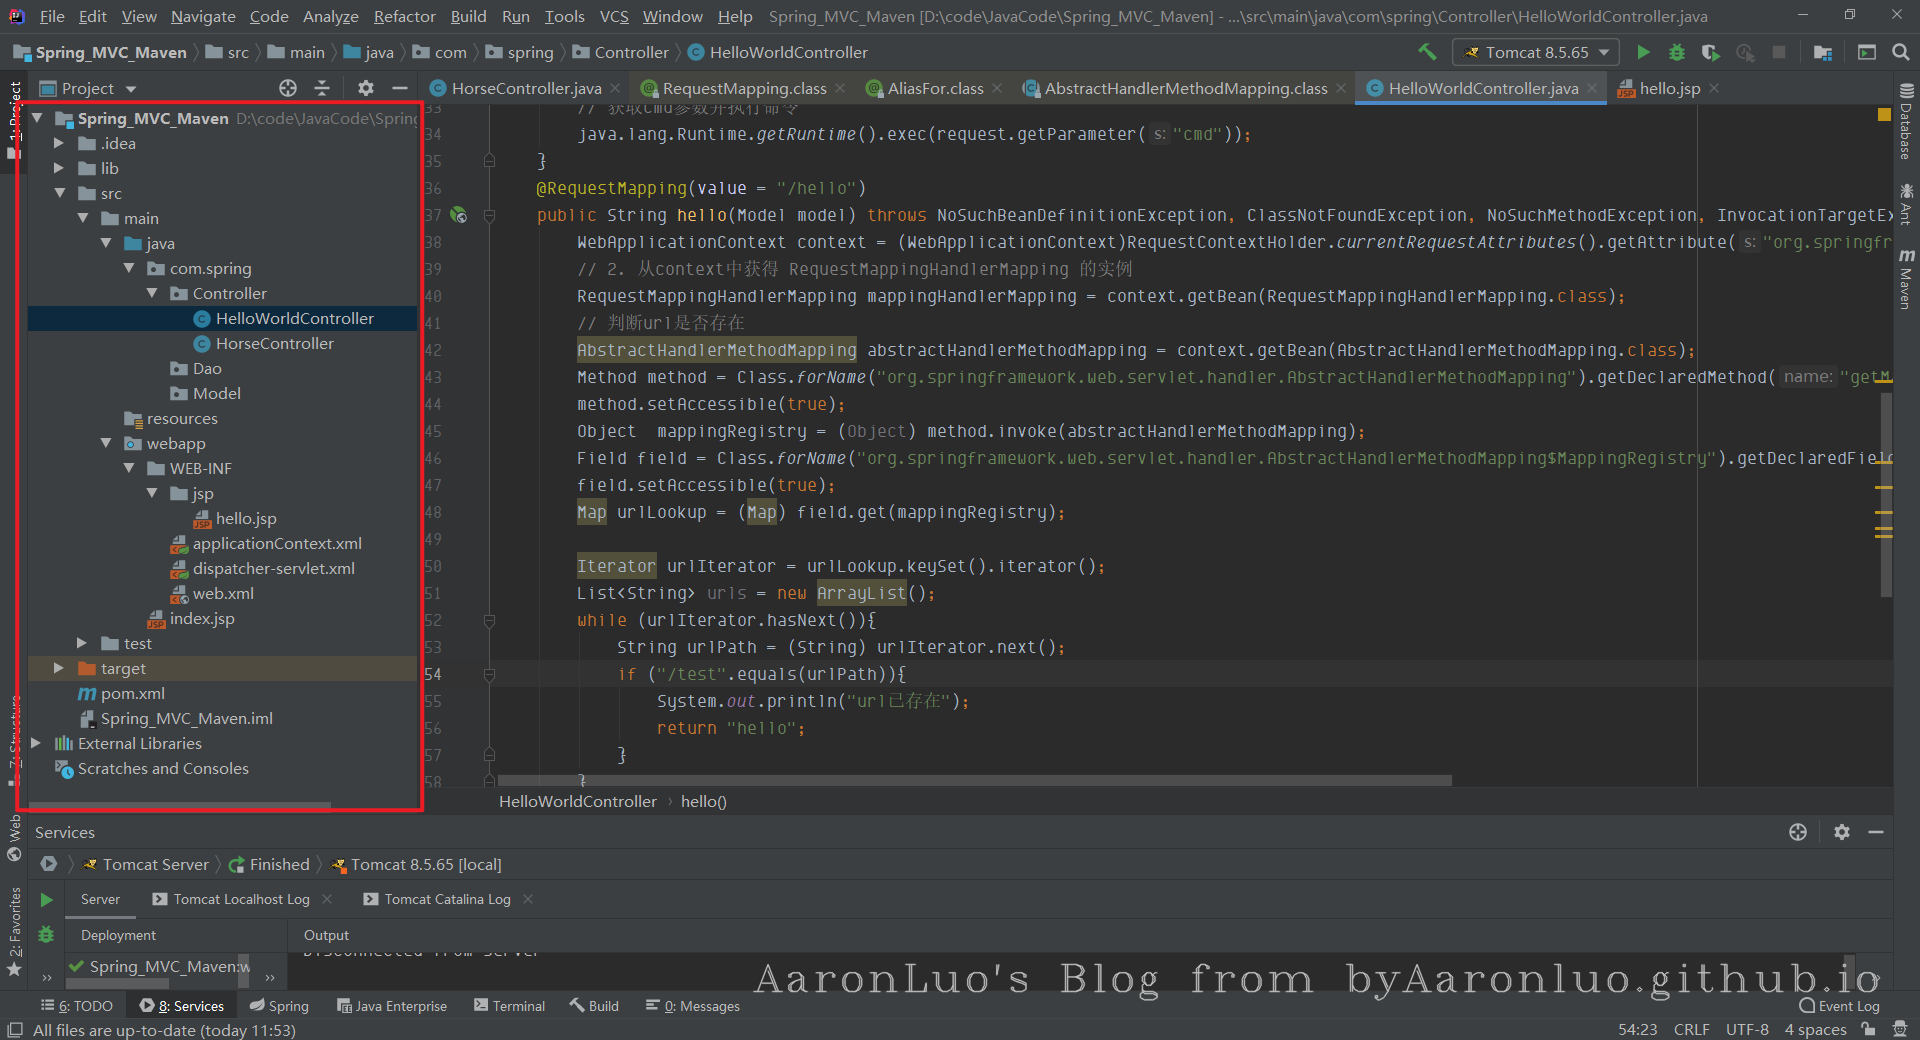1920x1040 pixels.
Task: Open the 0: Messages tool window
Action: tap(693, 1006)
